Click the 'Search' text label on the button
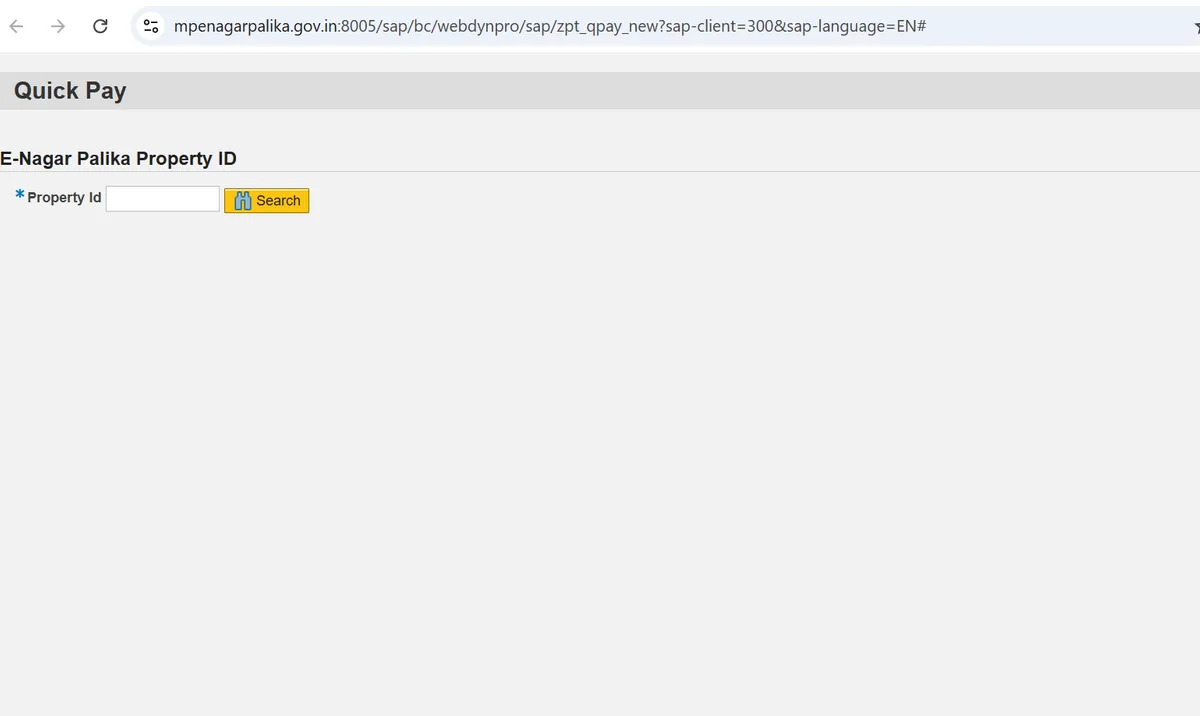The width and height of the screenshot is (1200, 716). click(x=278, y=201)
